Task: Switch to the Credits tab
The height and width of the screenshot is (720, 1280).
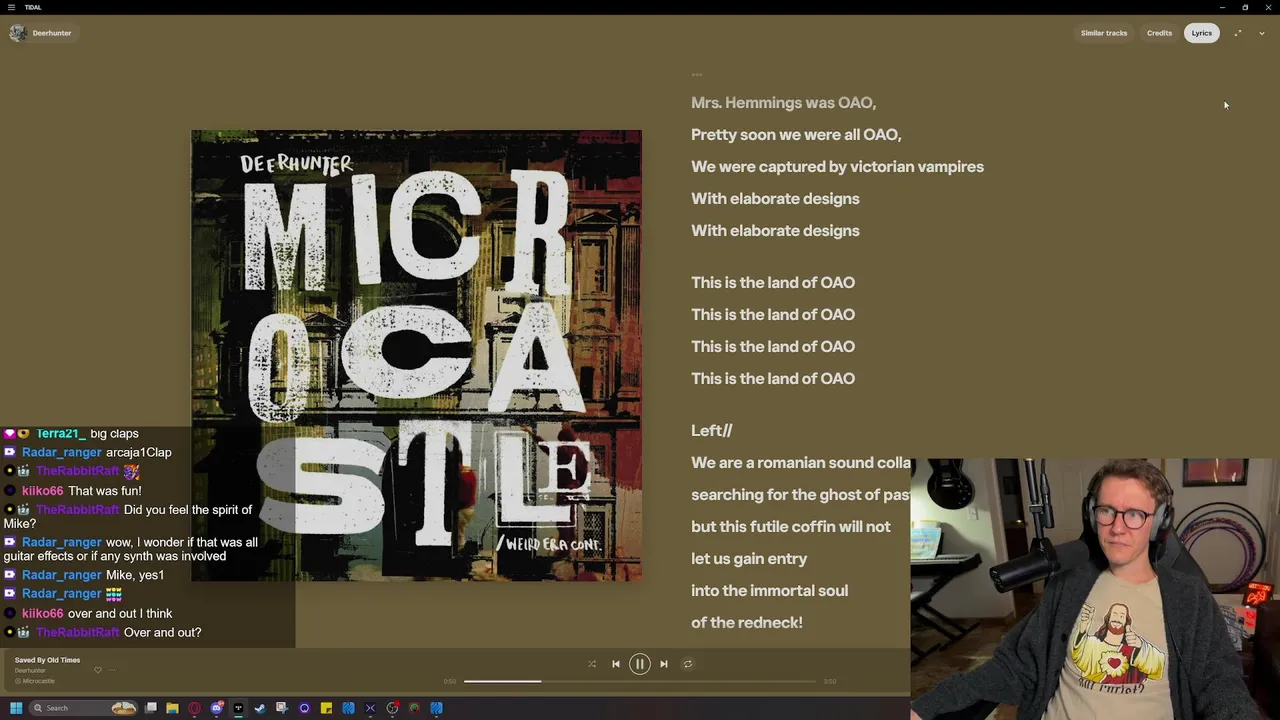Action: [x=1159, y=33]
